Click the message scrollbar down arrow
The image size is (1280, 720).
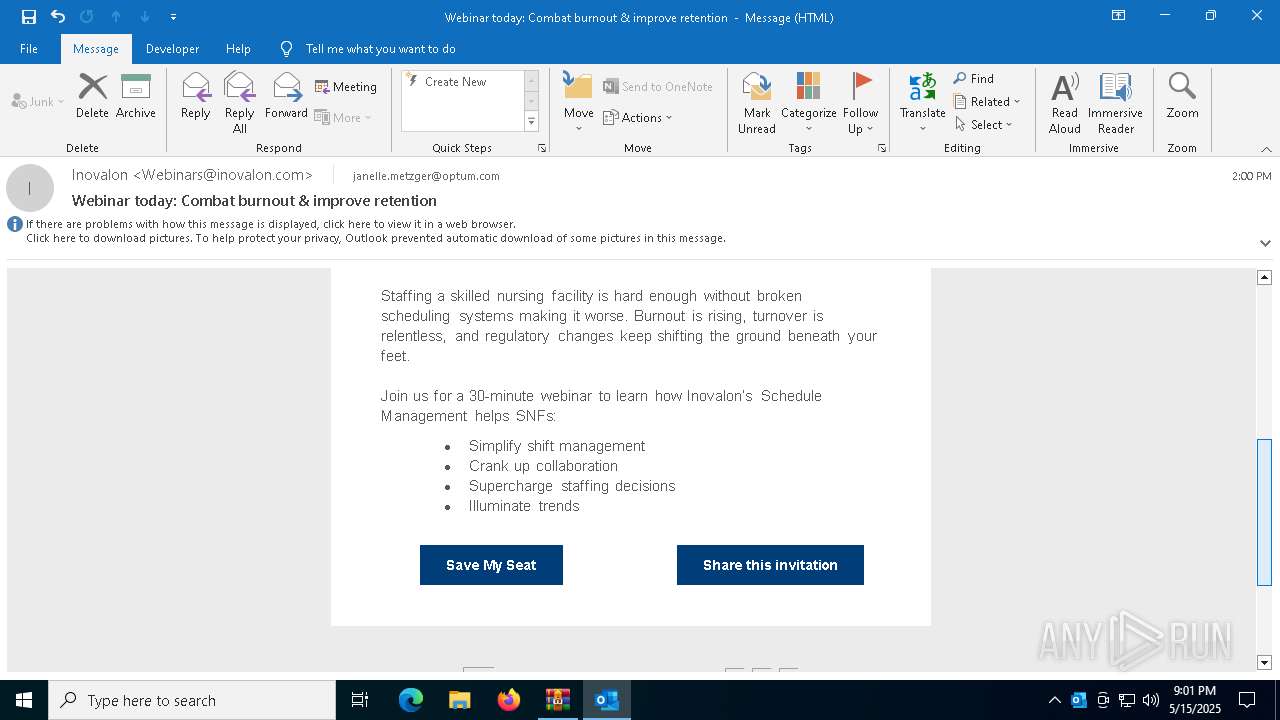tap(1265, 662)
